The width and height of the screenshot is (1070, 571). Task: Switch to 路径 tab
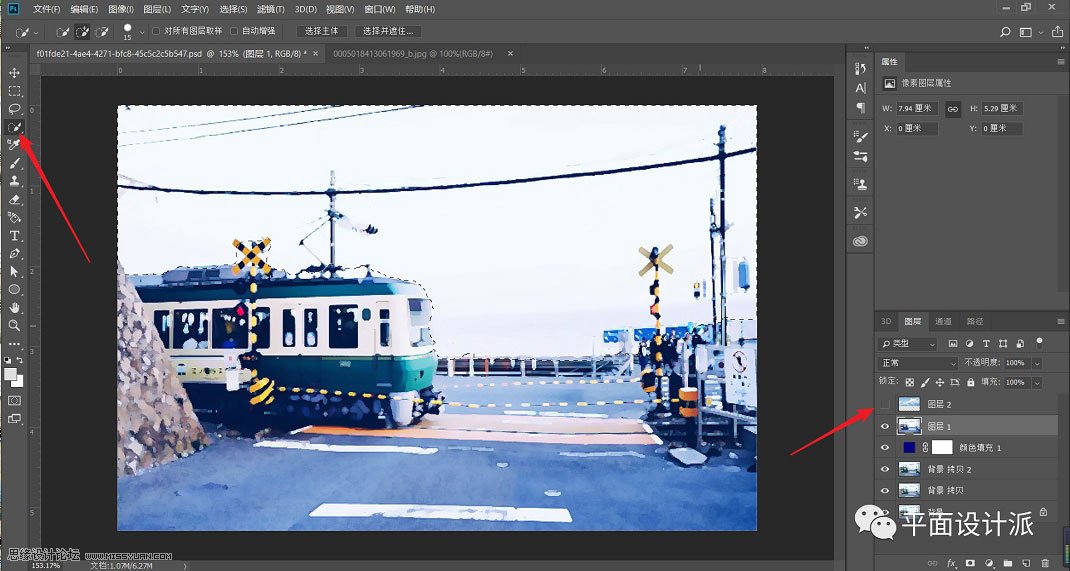point(974,321)
